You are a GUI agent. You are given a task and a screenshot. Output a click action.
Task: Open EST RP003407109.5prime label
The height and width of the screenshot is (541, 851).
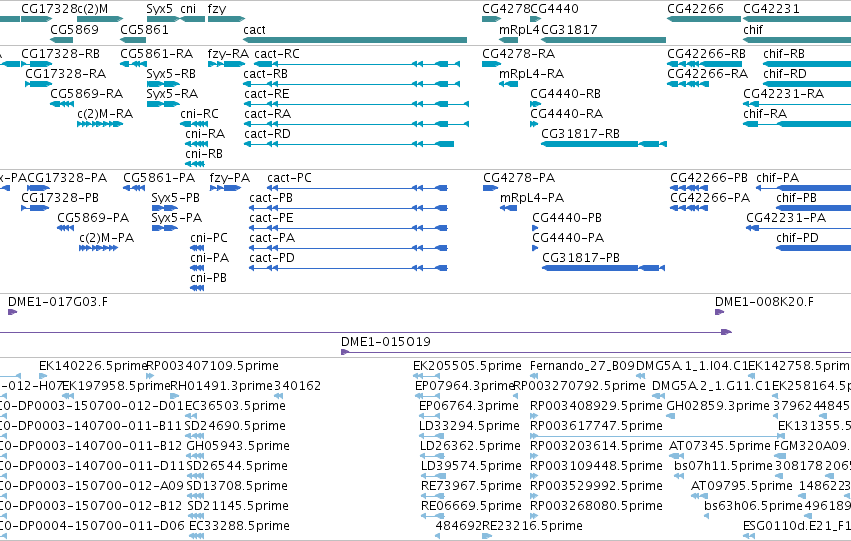coord(213,366)
